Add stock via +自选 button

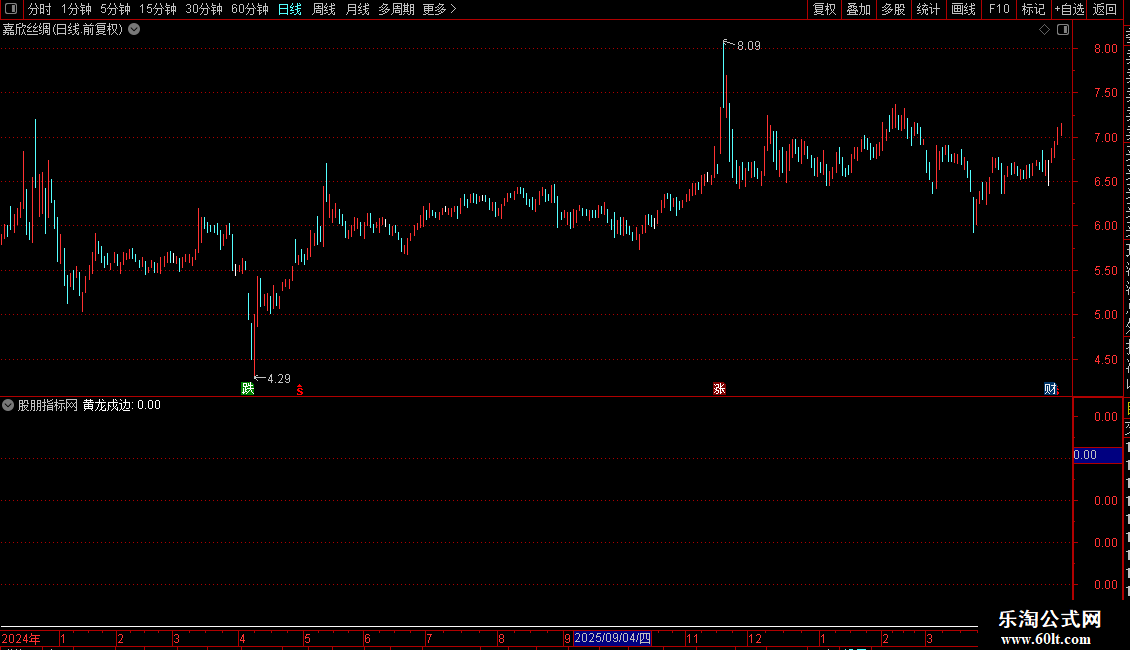[1069, 9]
